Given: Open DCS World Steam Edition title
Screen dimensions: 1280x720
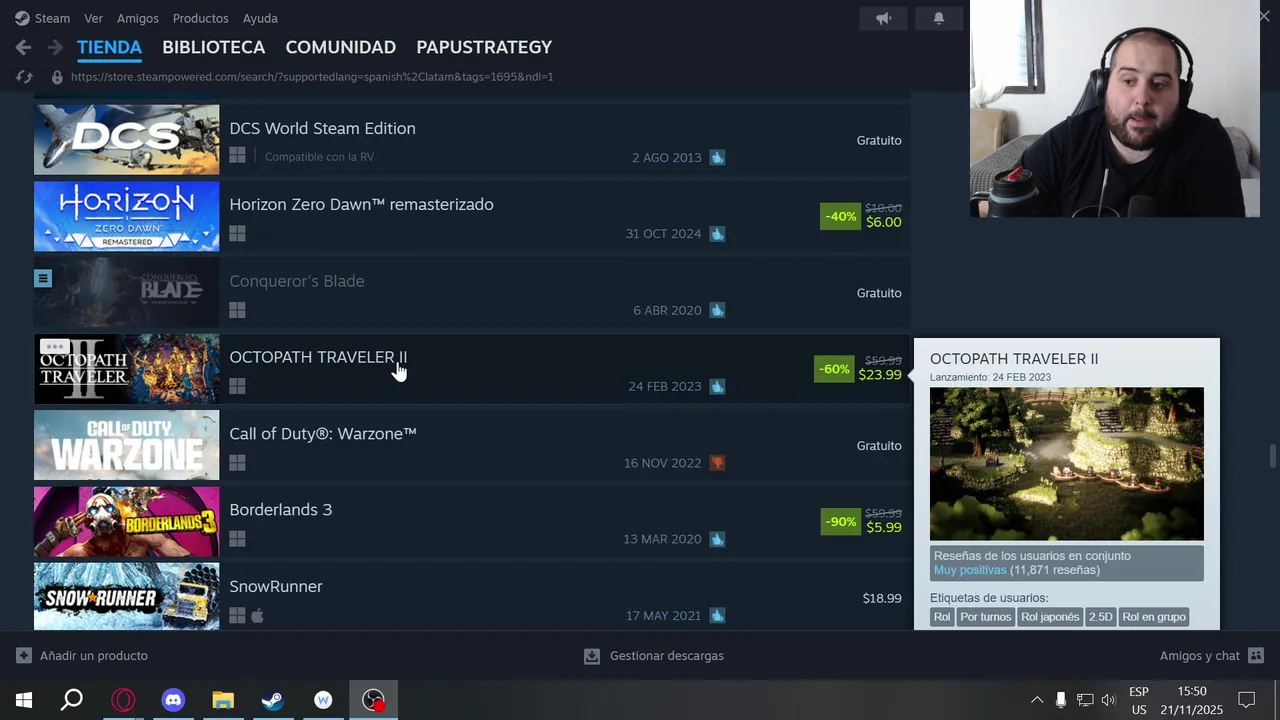Looking at the screenshot, I should click(x=322, y=128).
